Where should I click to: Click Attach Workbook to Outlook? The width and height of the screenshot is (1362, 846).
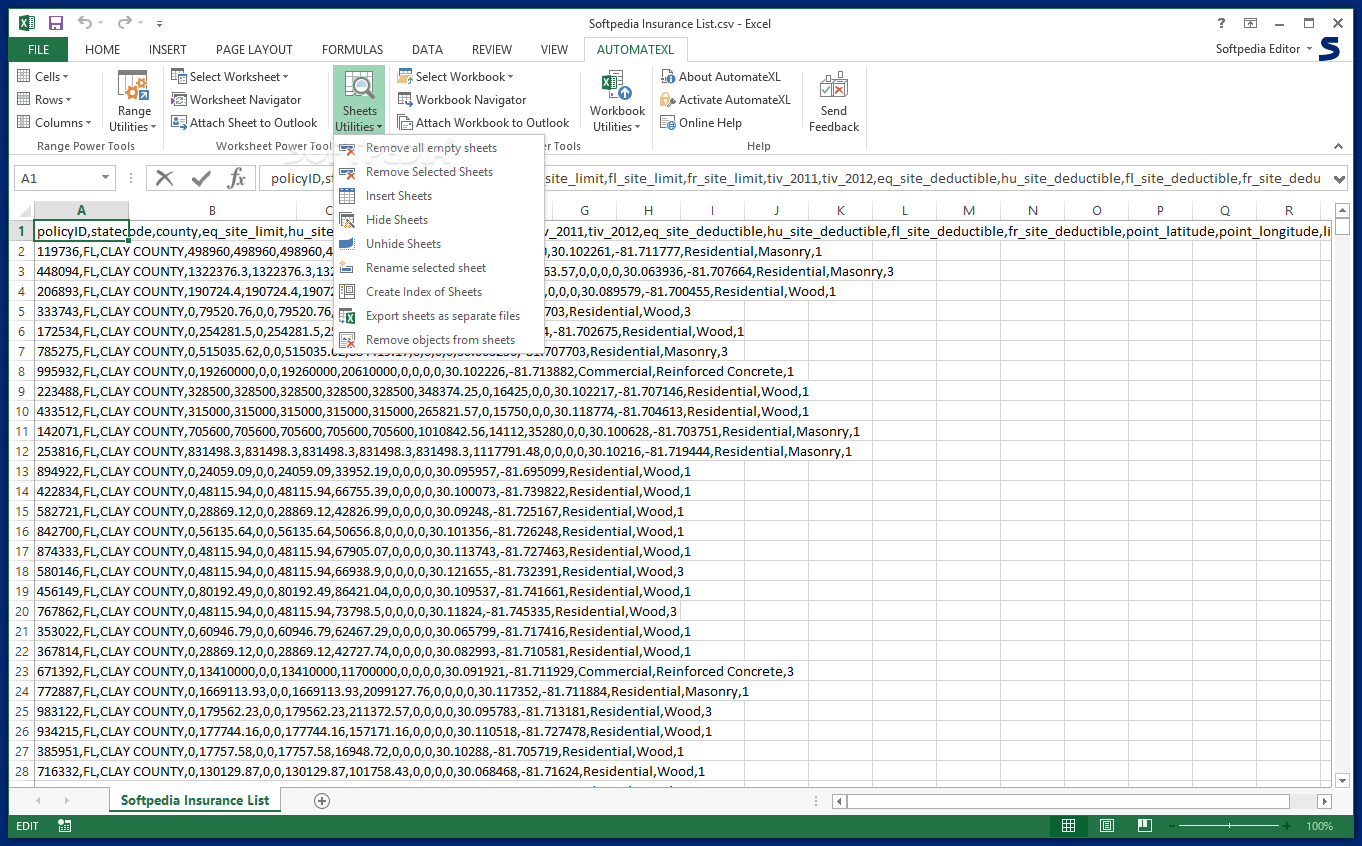click(x=483, y=123)
